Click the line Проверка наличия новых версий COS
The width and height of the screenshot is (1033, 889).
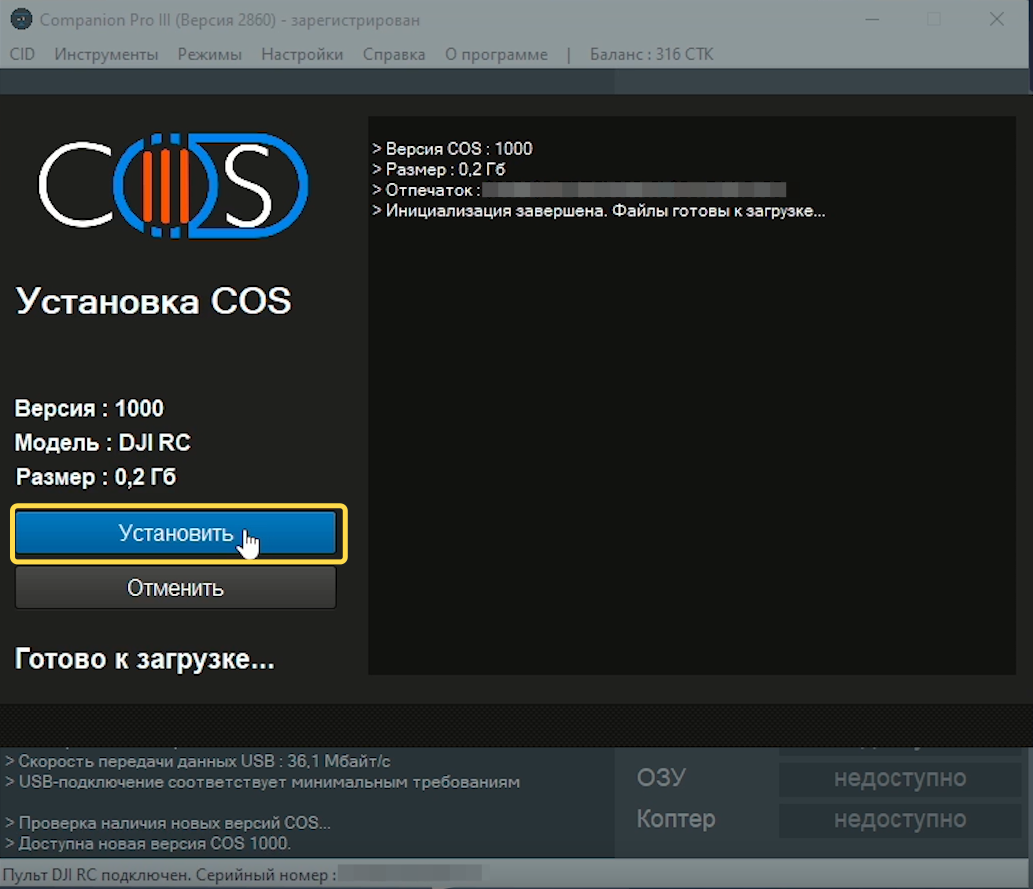point(168,823)
